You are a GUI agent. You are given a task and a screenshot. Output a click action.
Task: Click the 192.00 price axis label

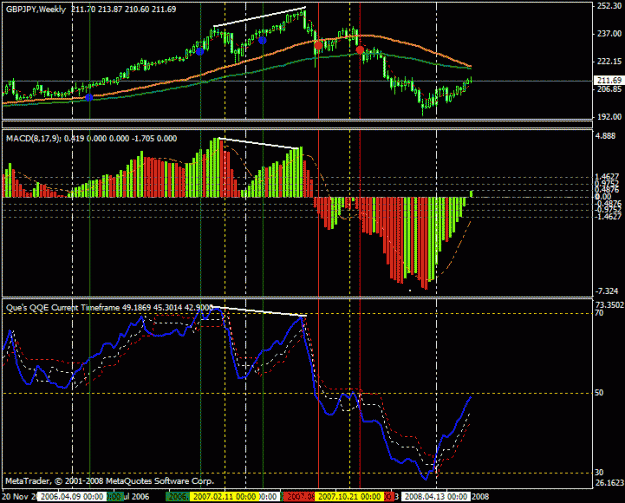click(x=609, y=117)
